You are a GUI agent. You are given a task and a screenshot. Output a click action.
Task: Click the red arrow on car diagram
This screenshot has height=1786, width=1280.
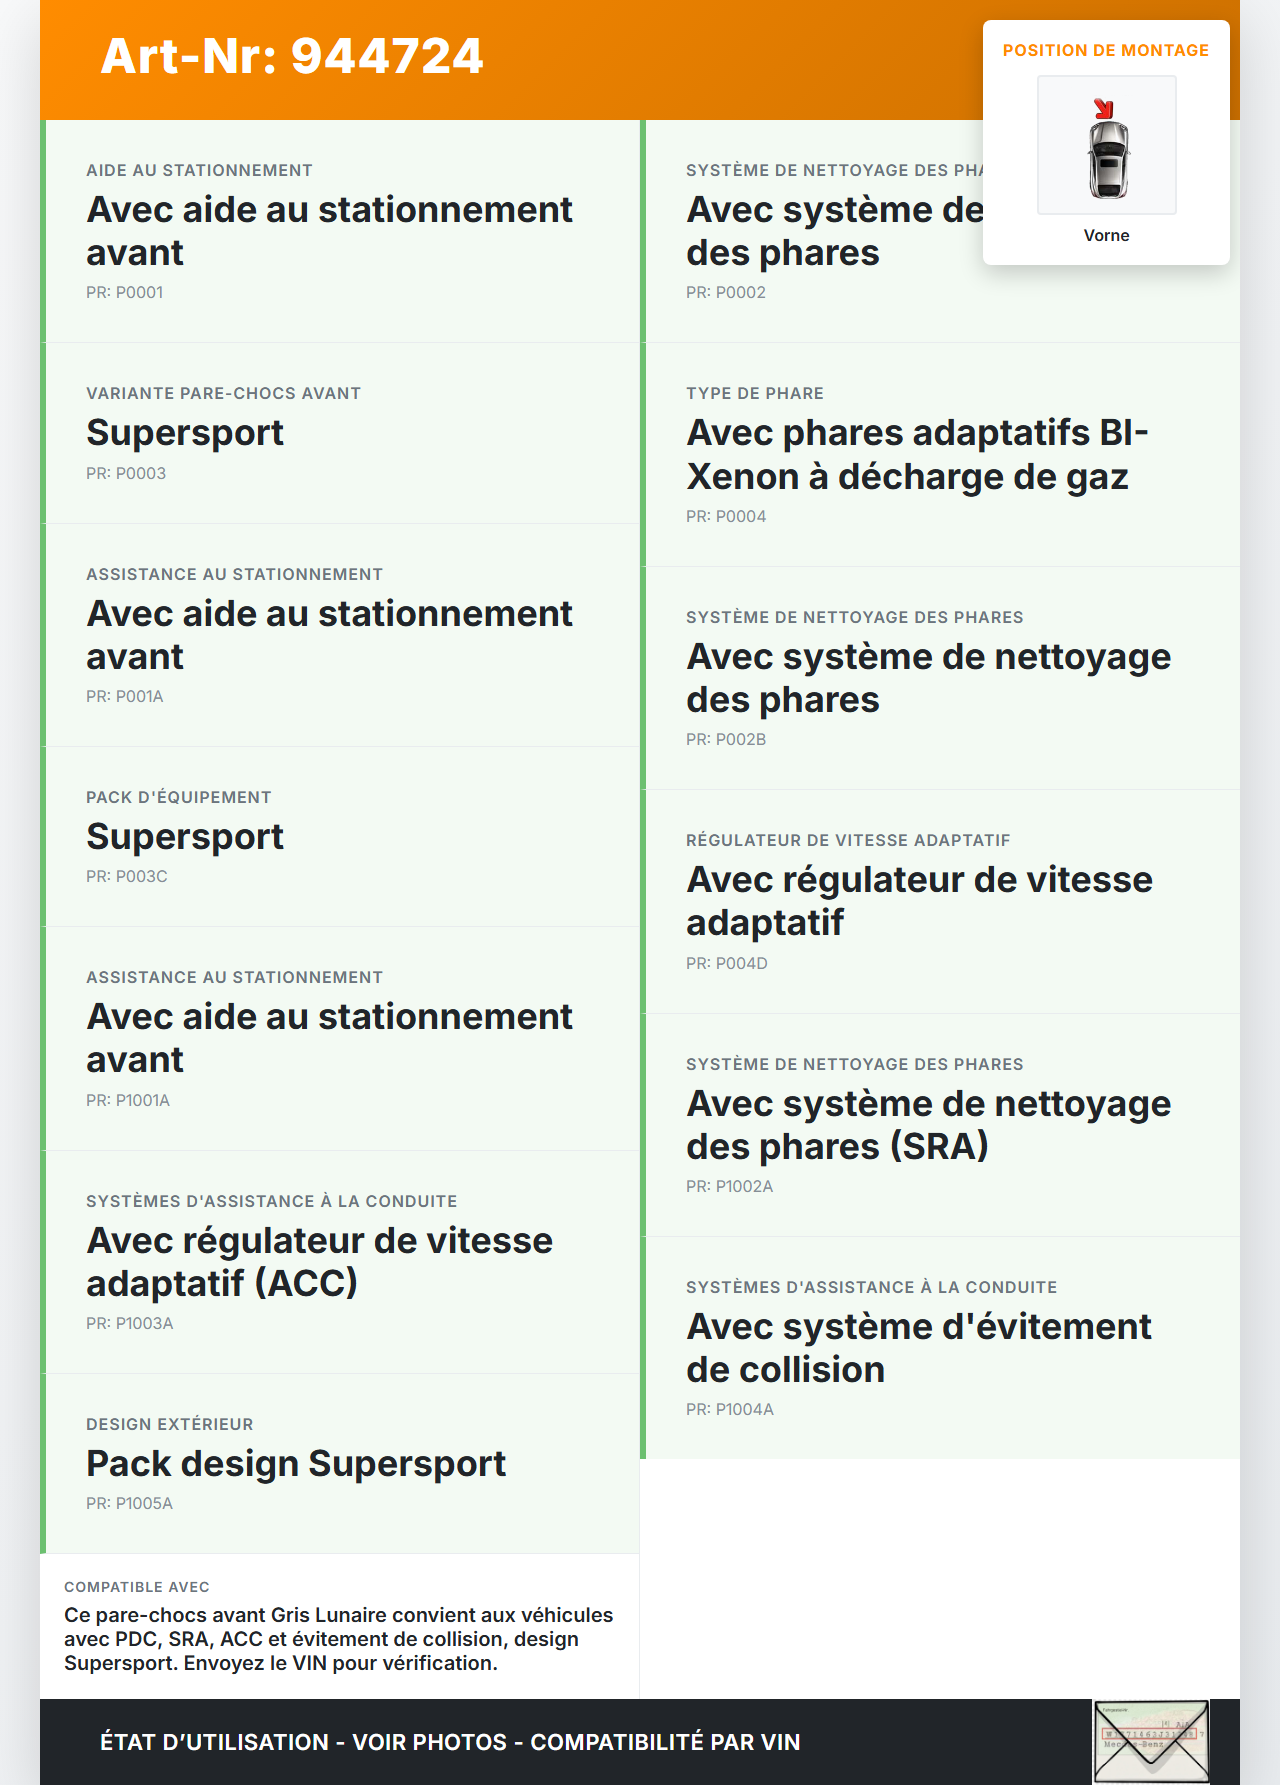point(1103,109)
